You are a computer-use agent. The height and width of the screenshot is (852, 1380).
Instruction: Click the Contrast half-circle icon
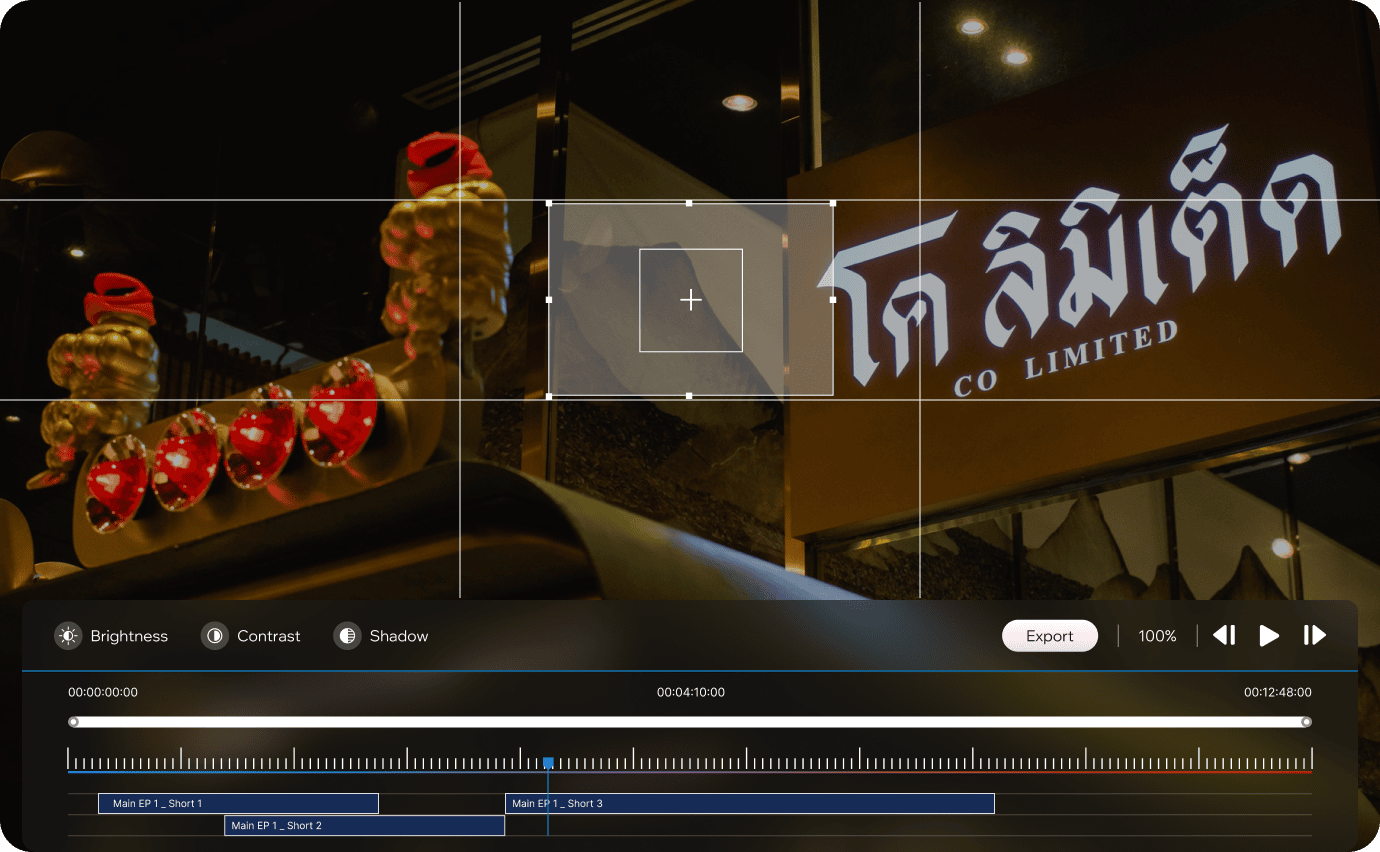click(215, 636)
